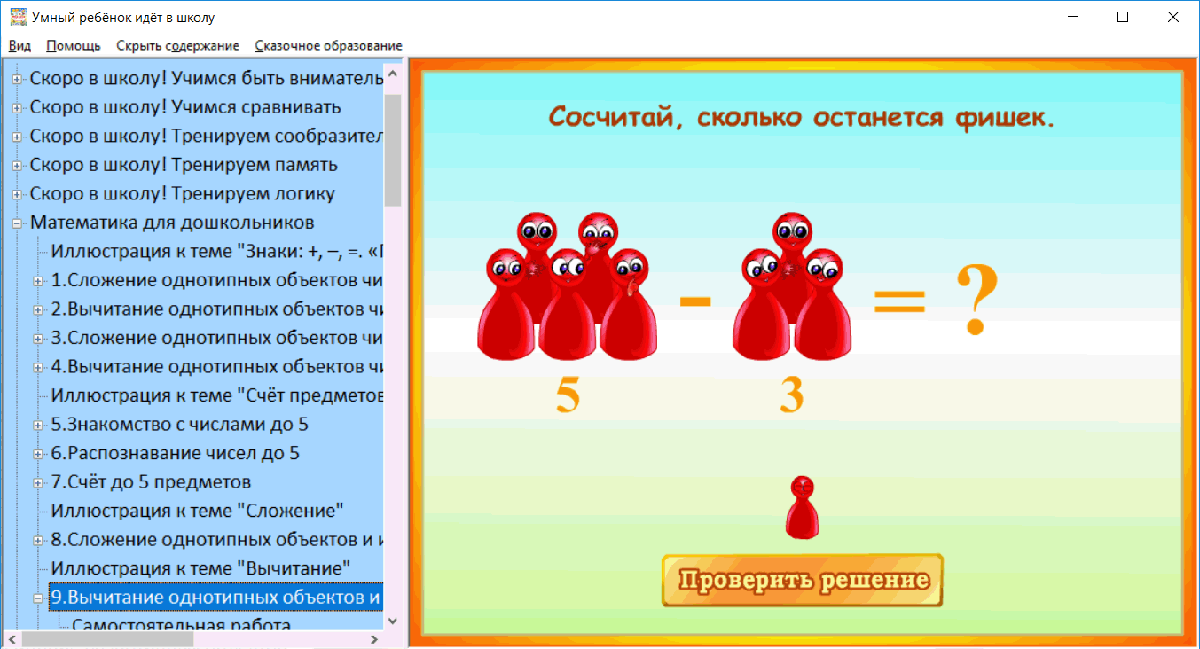Screen dimensions: 1200x649
Task: Expand "Скоро в школу! Тренируем память"
Action: pyautogui.click(x=19, y=164)
